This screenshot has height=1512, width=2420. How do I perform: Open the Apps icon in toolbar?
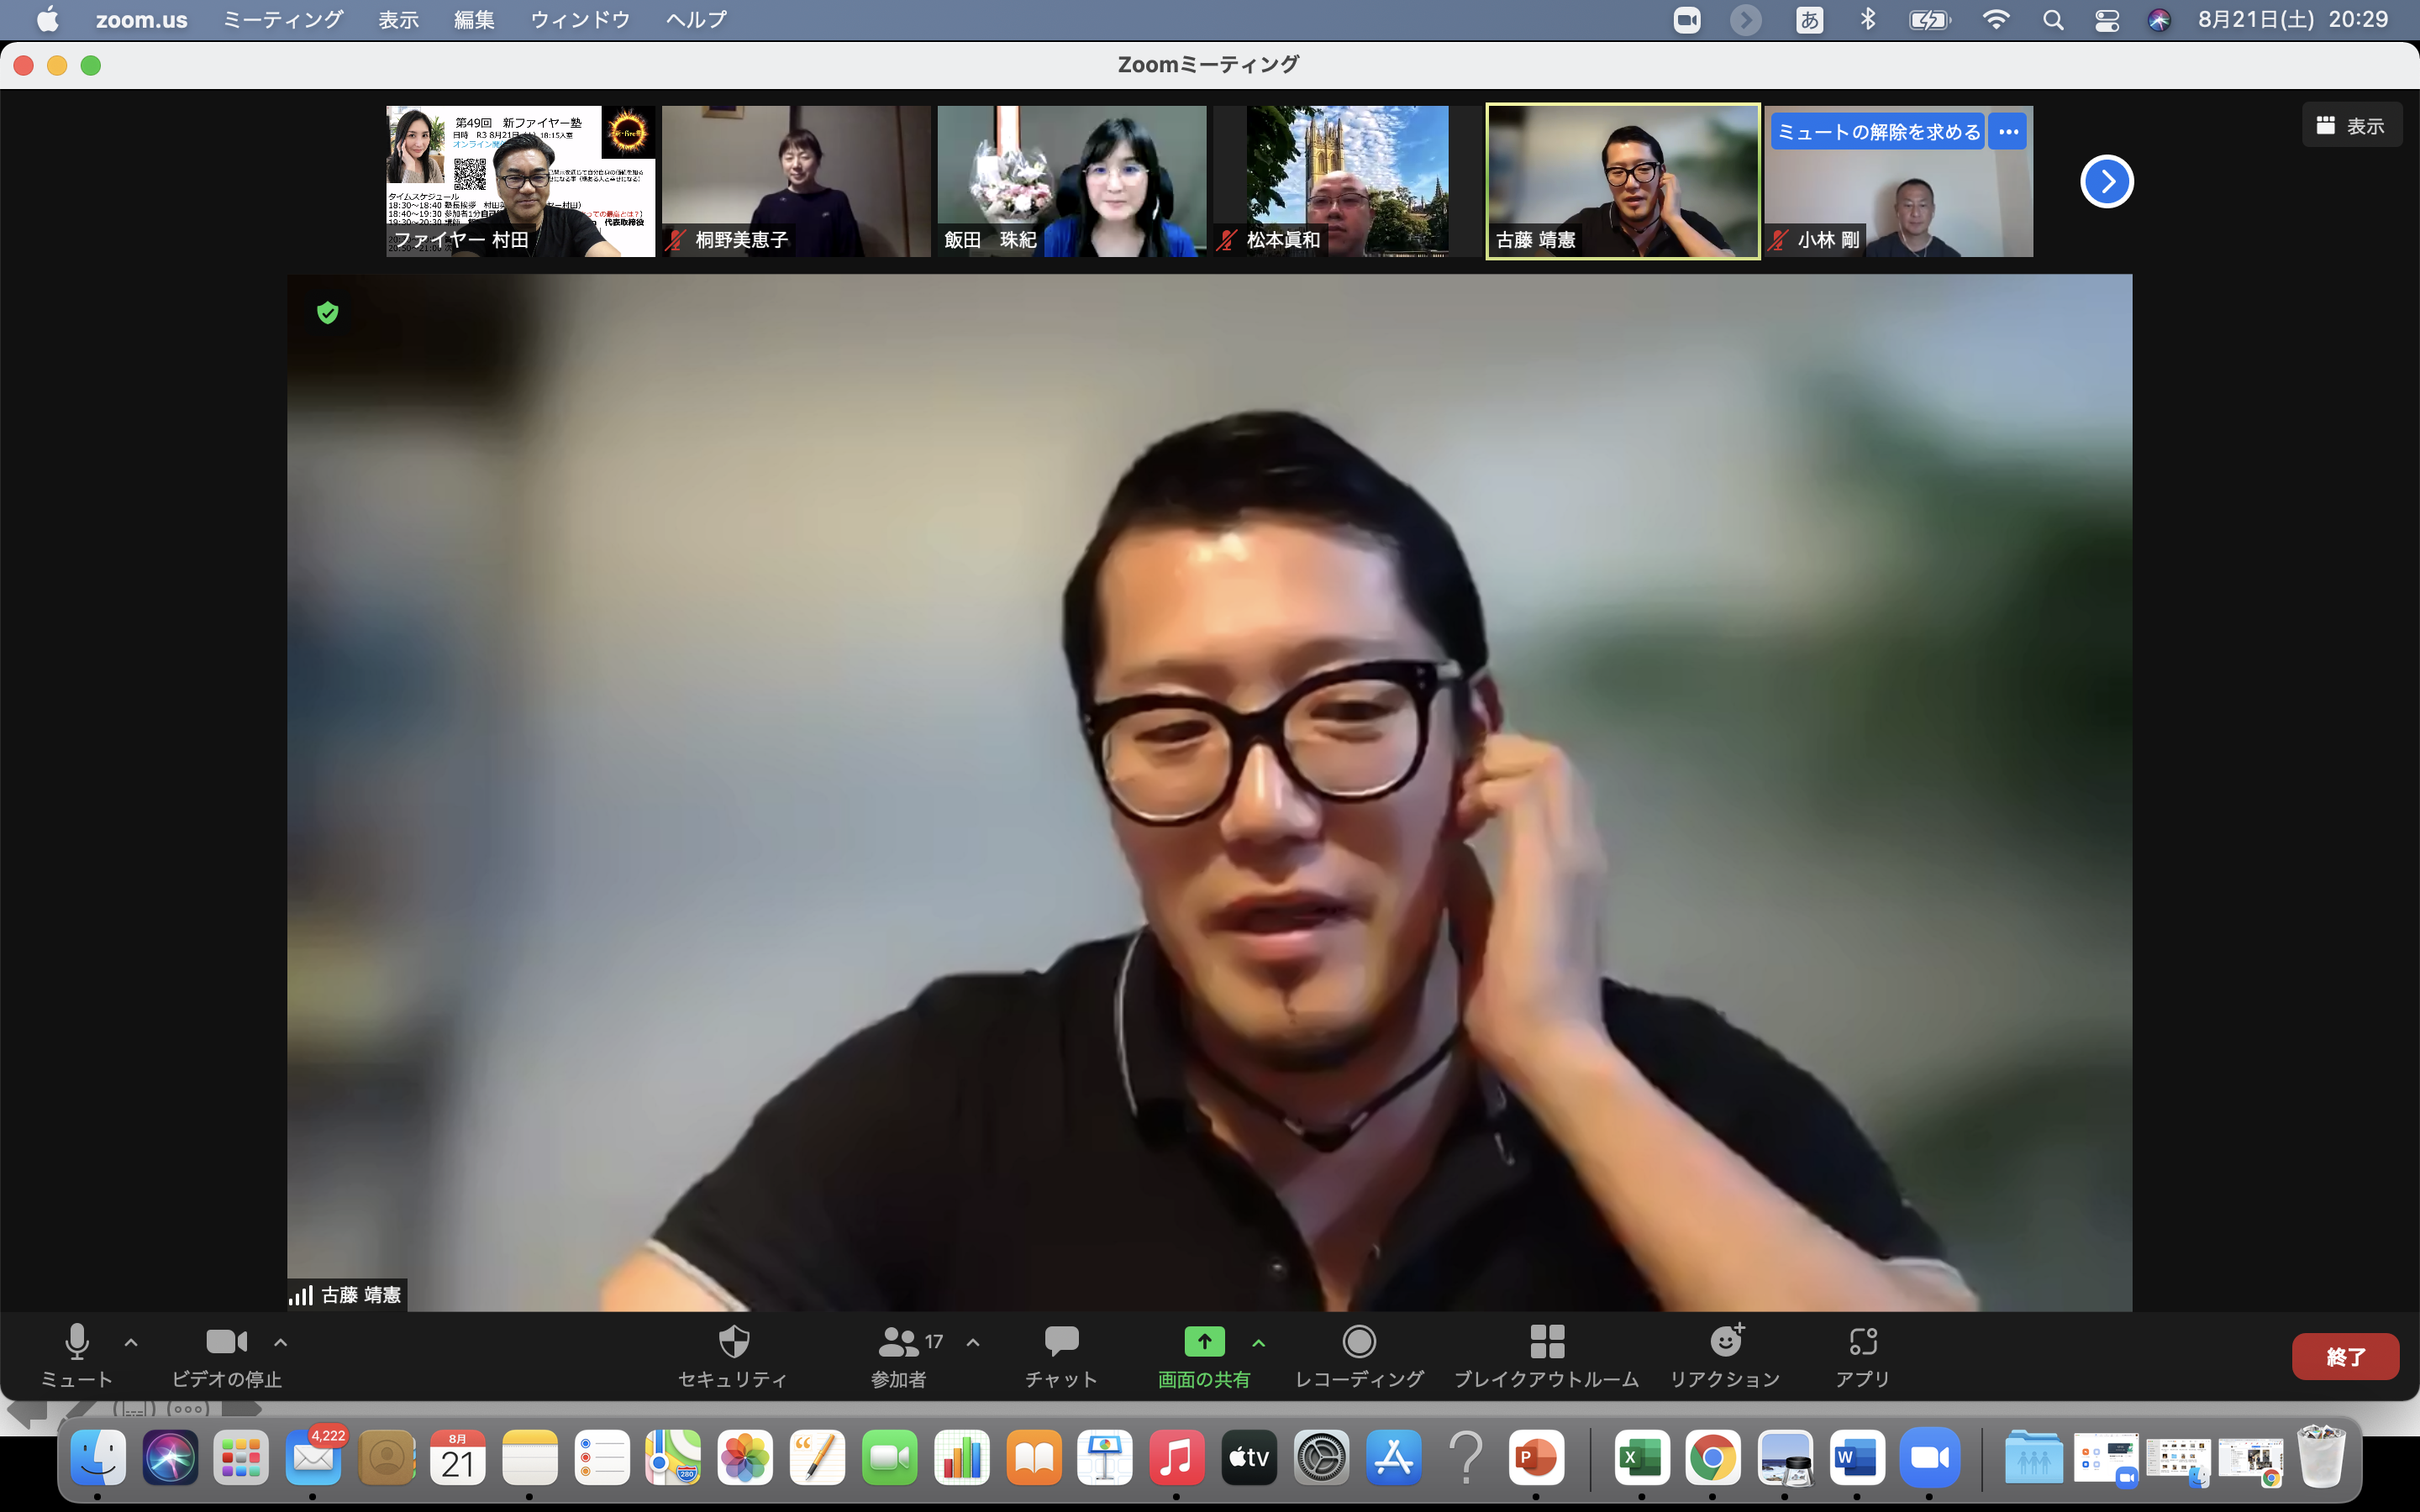1862,1342
